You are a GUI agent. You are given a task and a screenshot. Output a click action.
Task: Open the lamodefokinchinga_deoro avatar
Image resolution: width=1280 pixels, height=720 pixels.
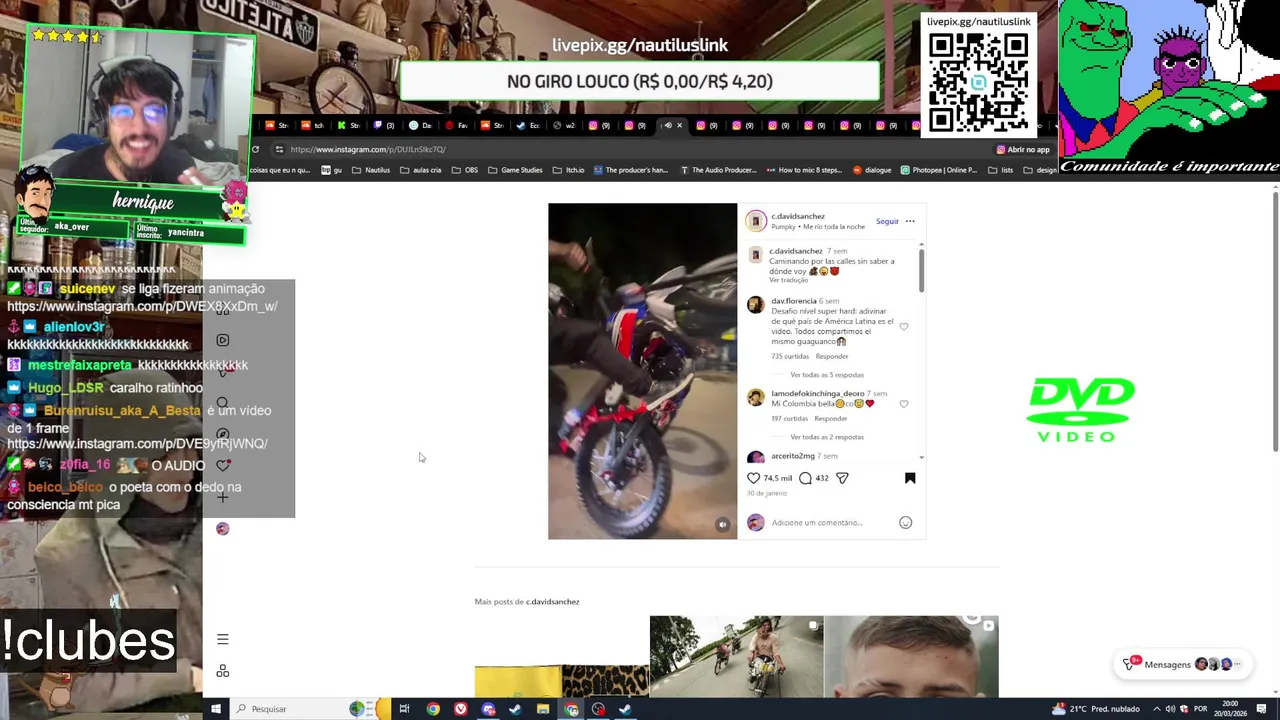point(755,397)
